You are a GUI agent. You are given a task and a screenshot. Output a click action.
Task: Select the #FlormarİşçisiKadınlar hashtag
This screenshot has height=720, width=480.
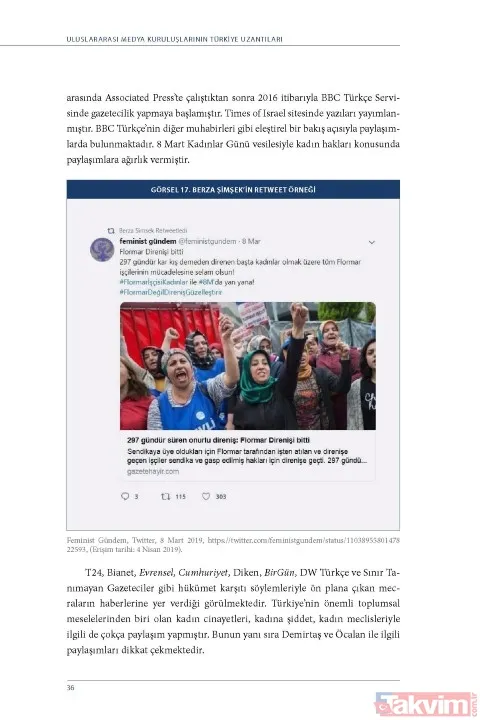pos(153,282)
